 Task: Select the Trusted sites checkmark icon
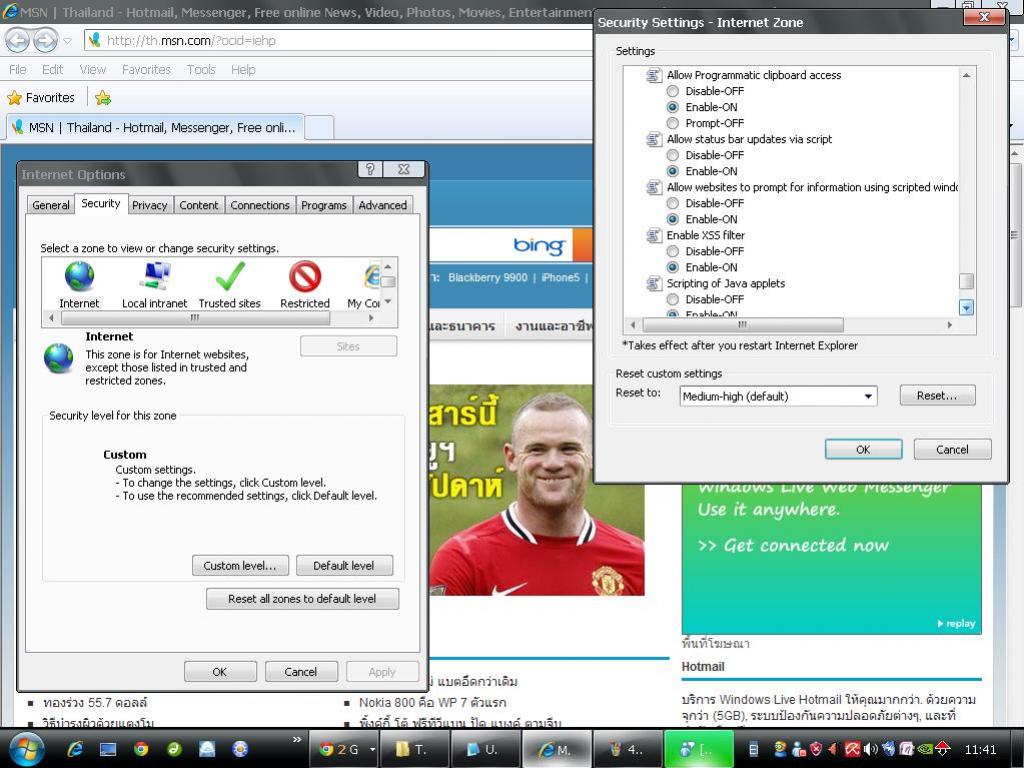click(230, 277)
